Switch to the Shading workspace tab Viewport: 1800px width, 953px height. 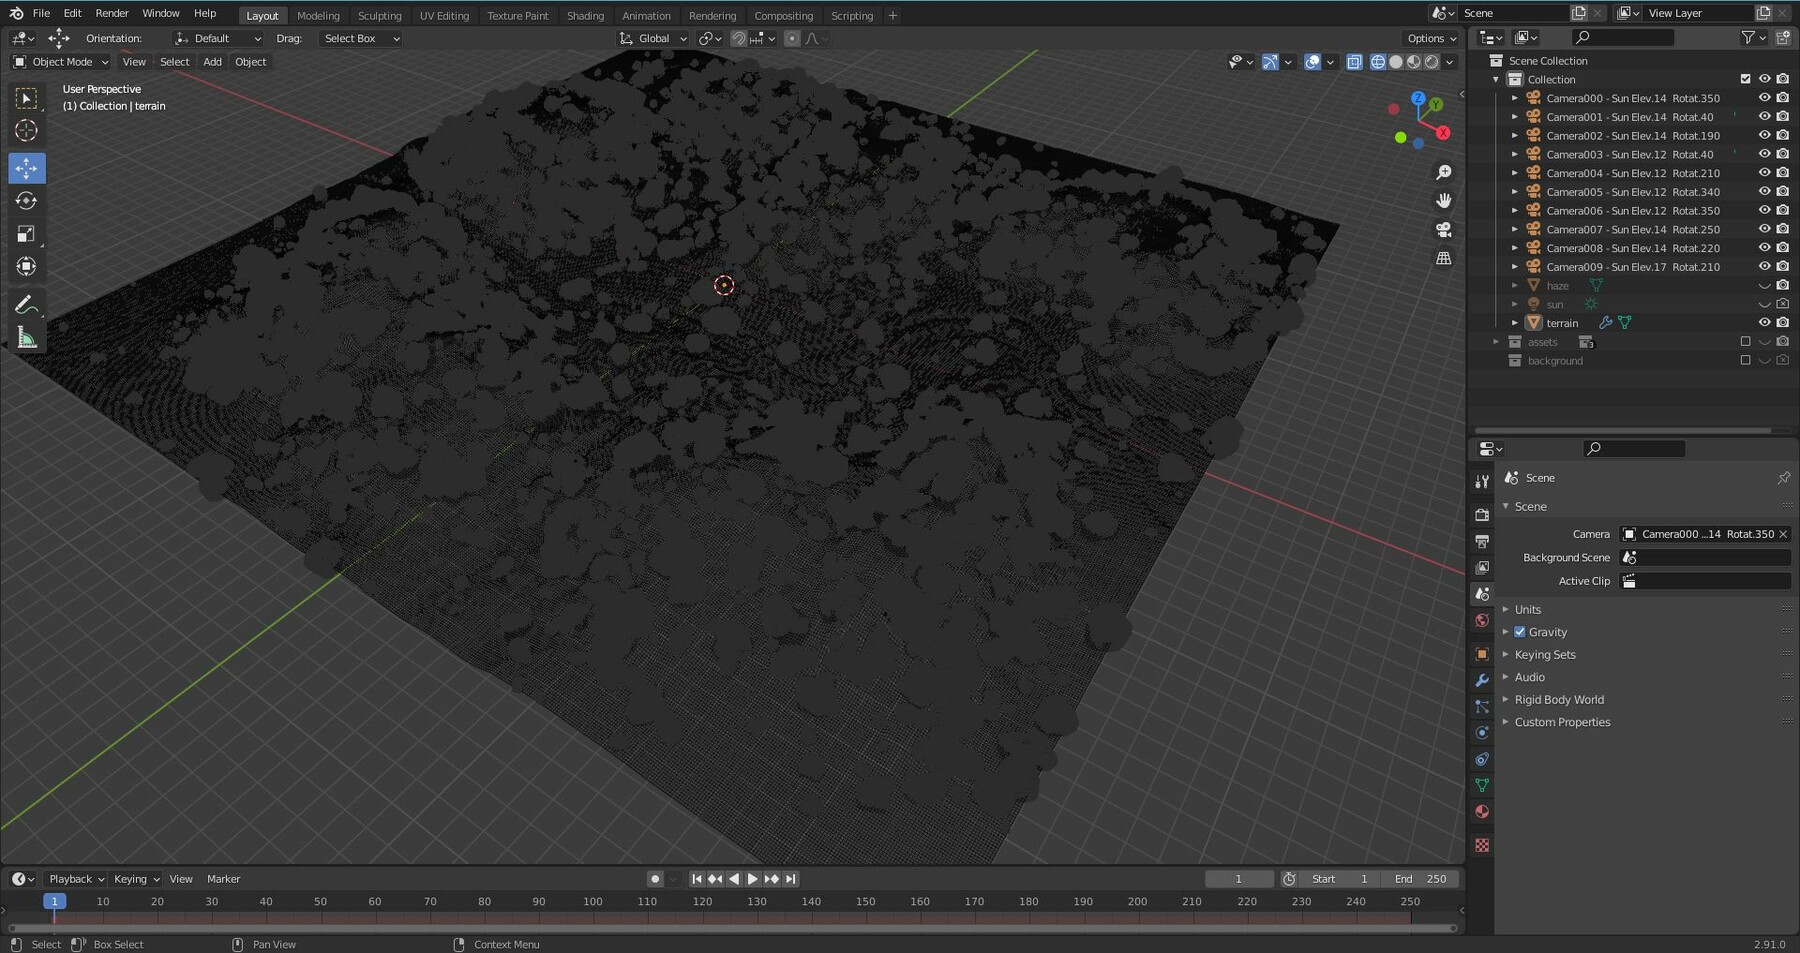click(585, 15)
